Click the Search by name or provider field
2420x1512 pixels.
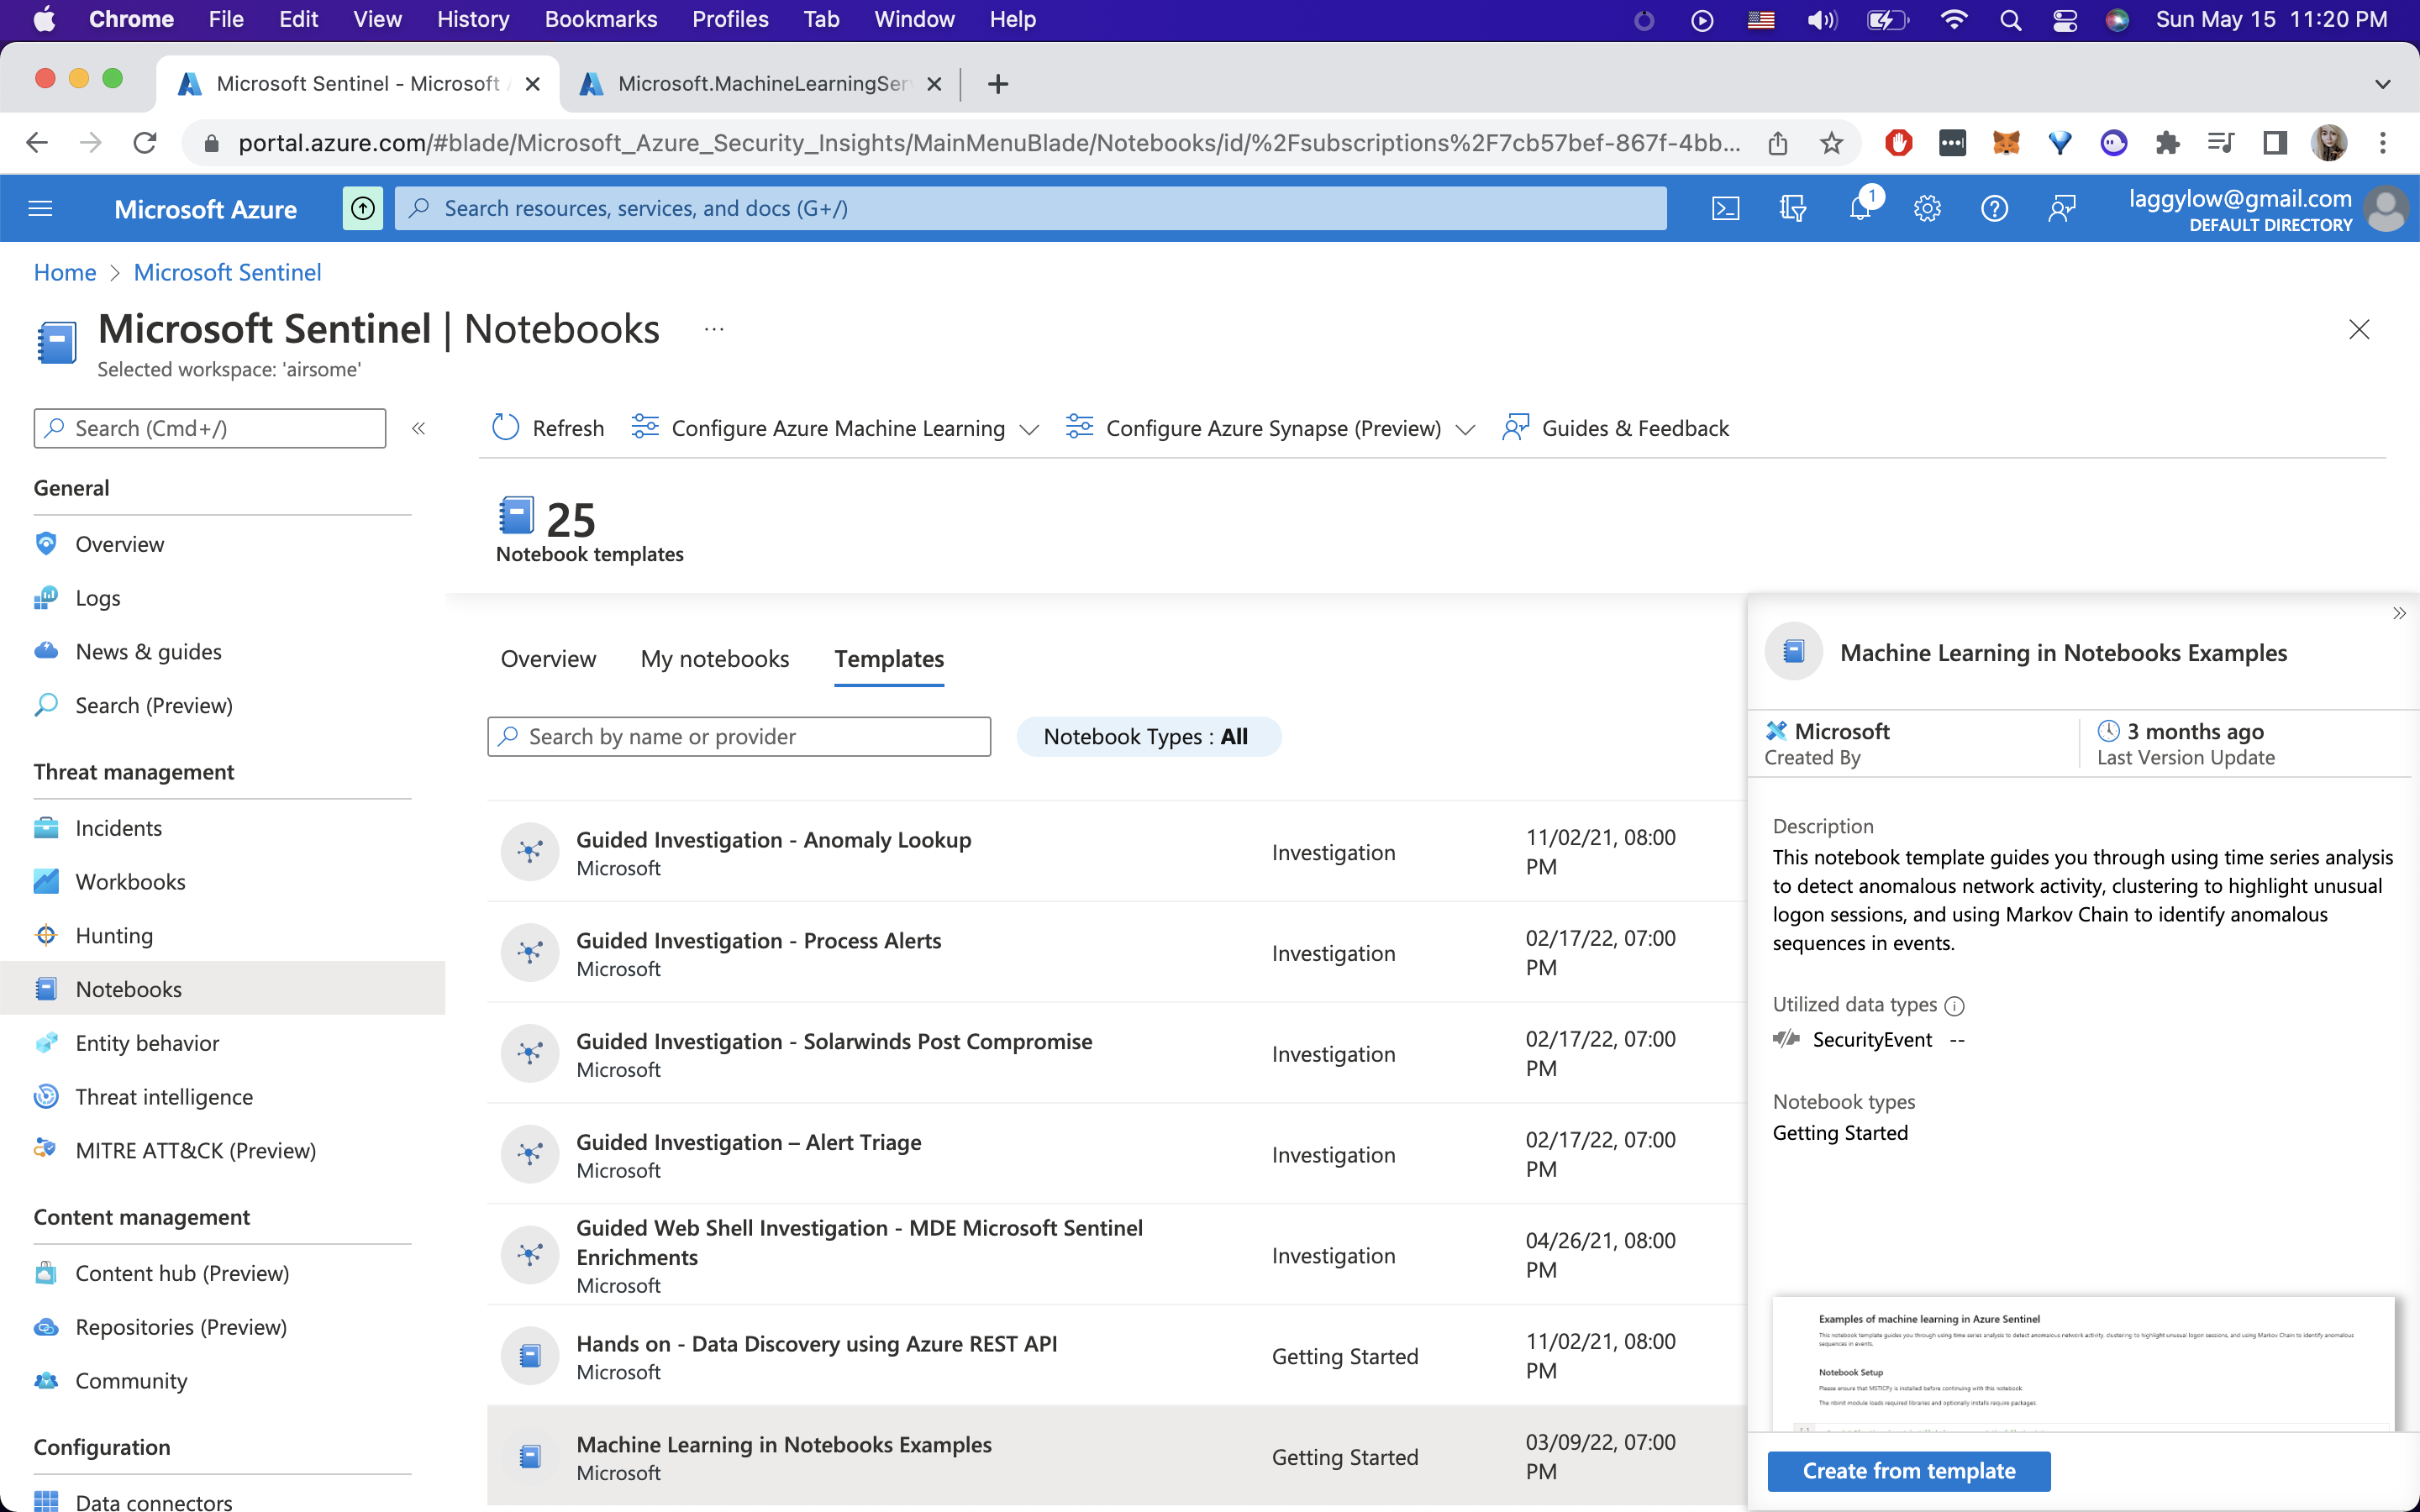click(x=740, y=737)
